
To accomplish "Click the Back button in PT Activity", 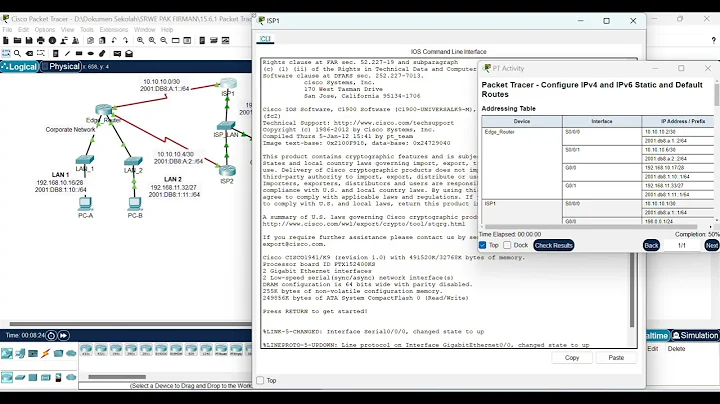I will [651, 245].
